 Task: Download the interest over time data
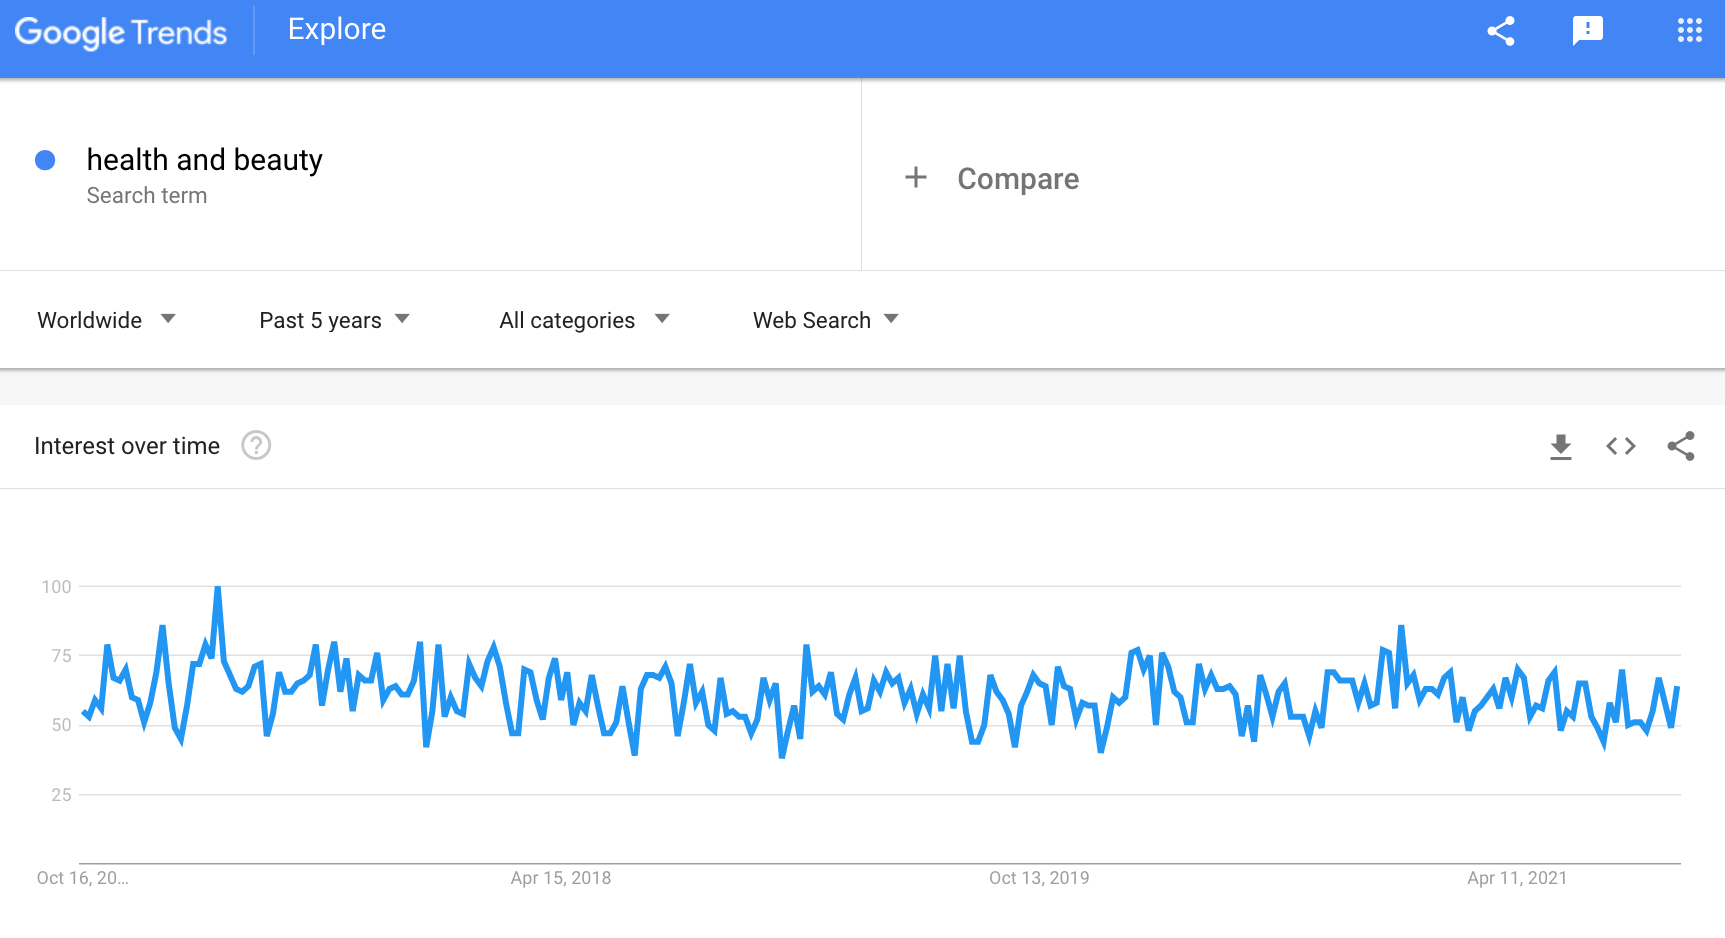pos(1560,446)
